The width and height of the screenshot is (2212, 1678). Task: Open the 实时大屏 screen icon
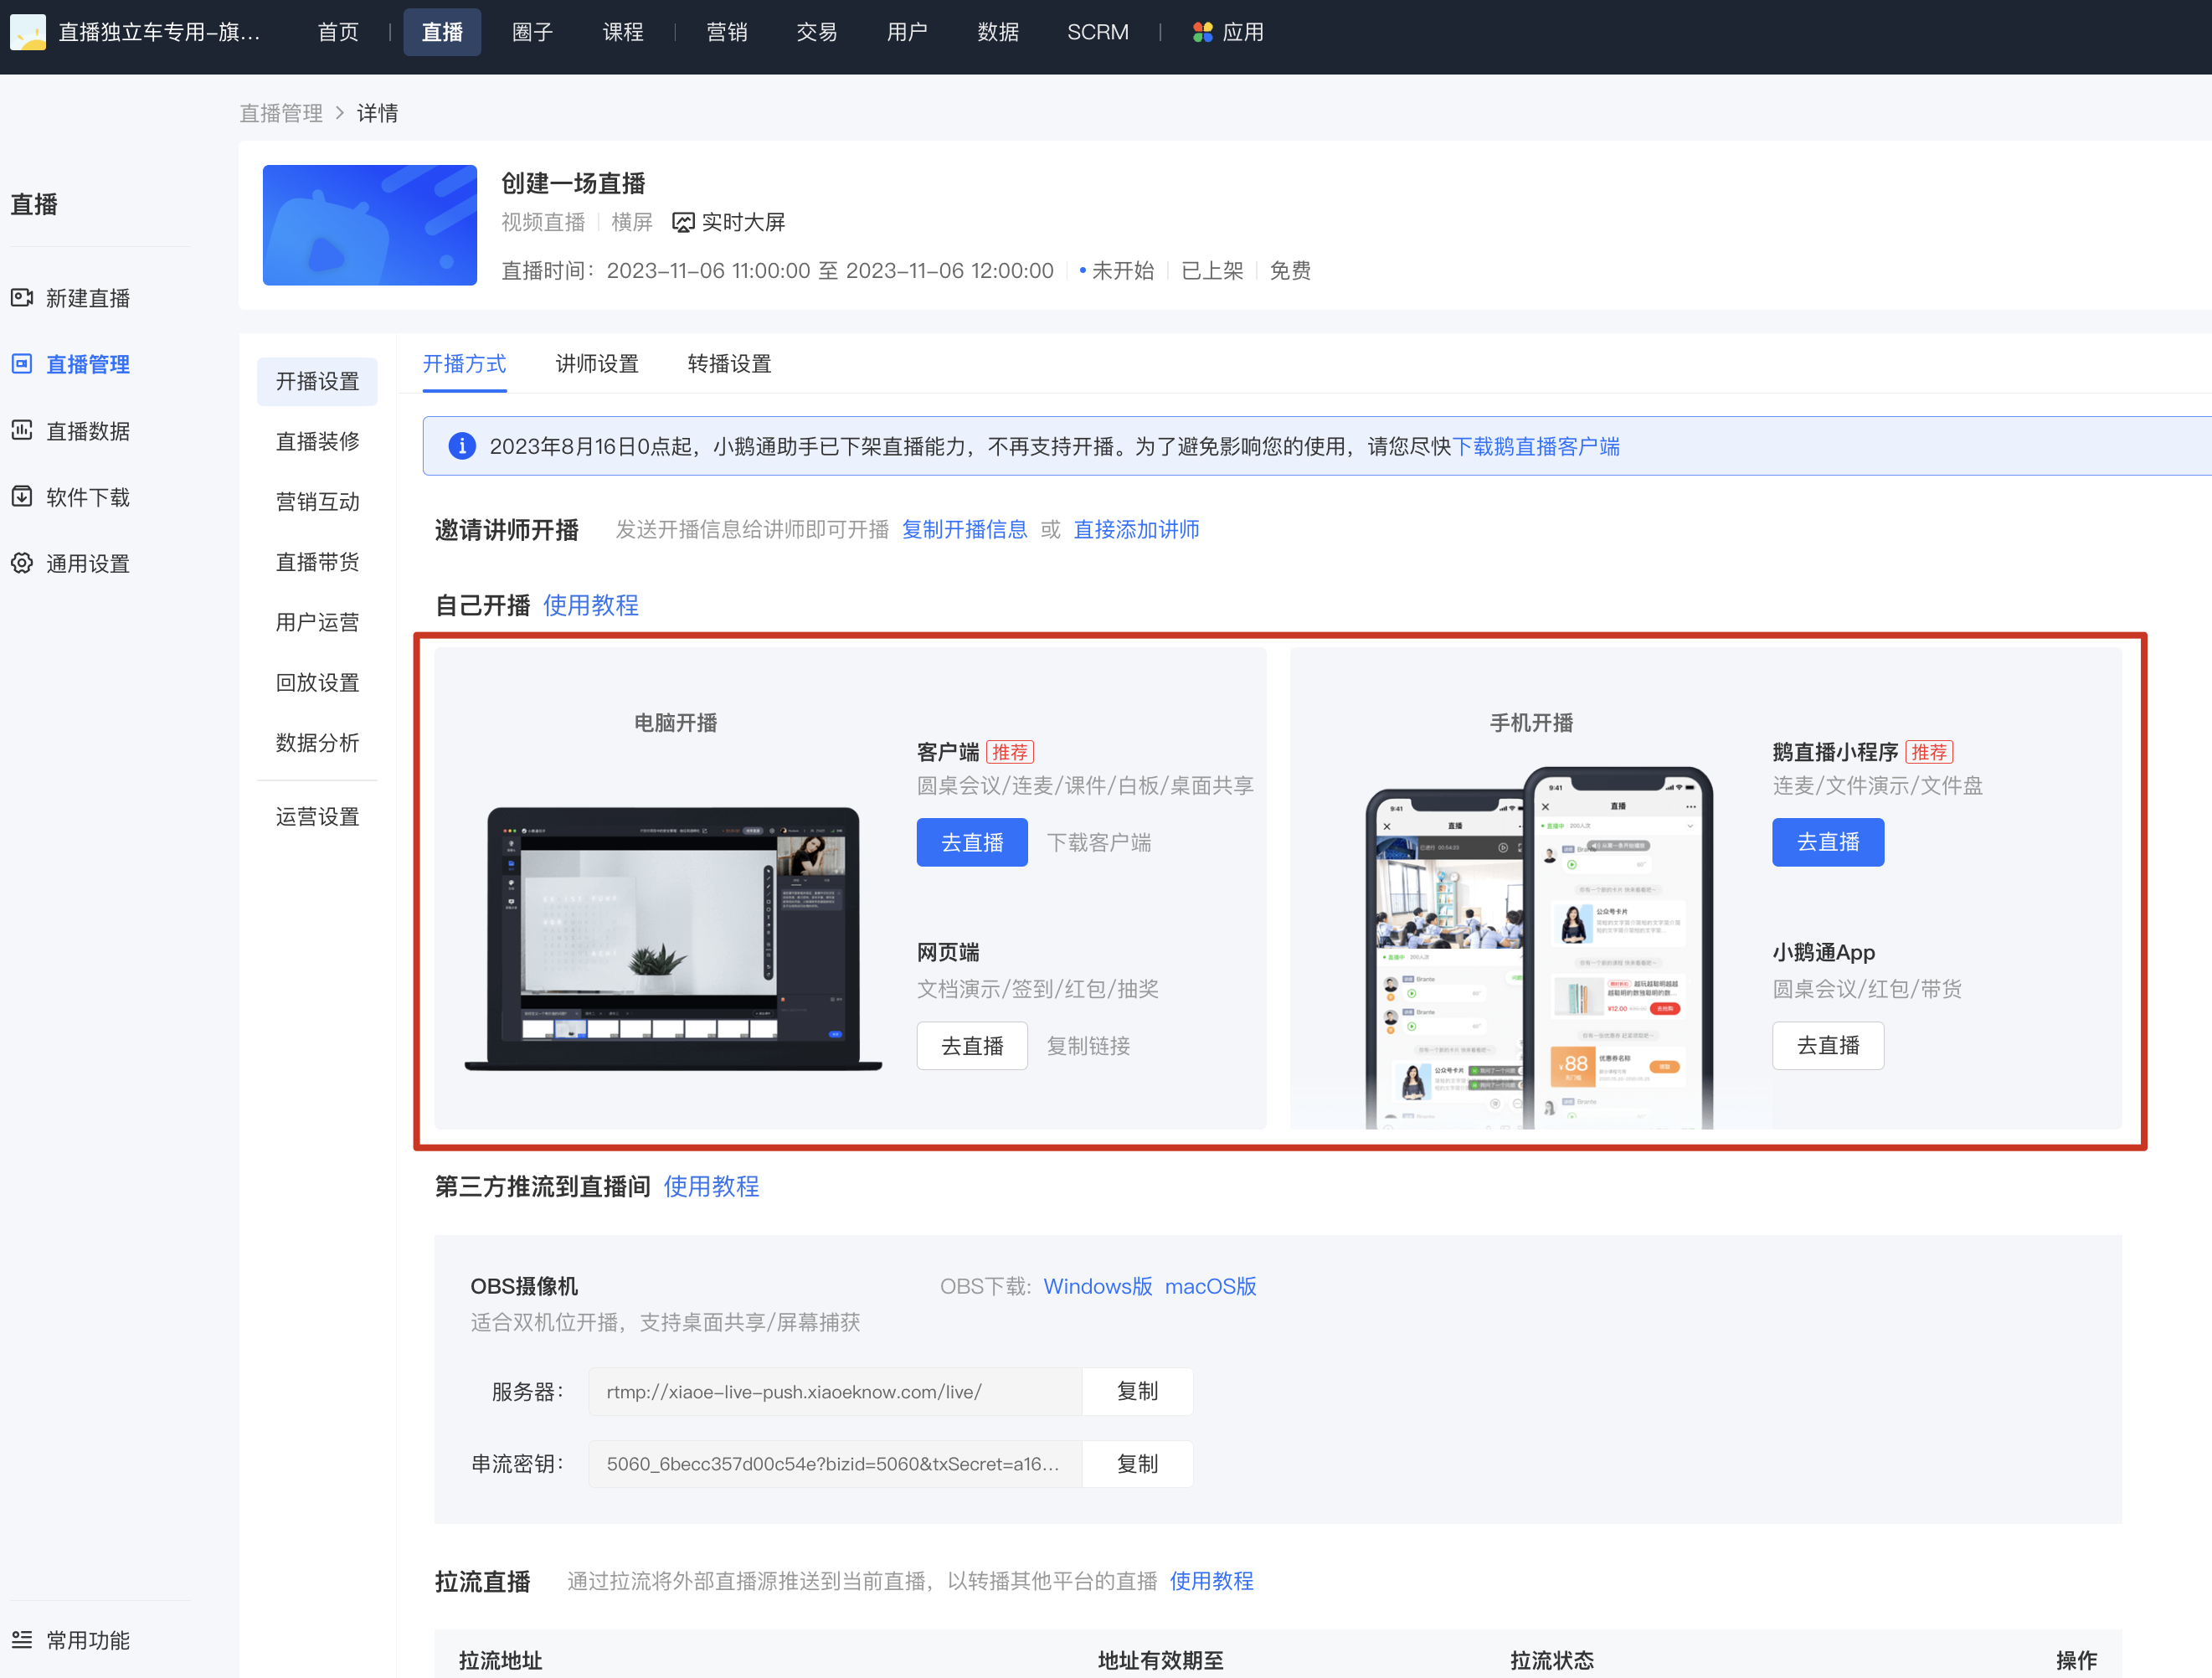tap(683, 222)
